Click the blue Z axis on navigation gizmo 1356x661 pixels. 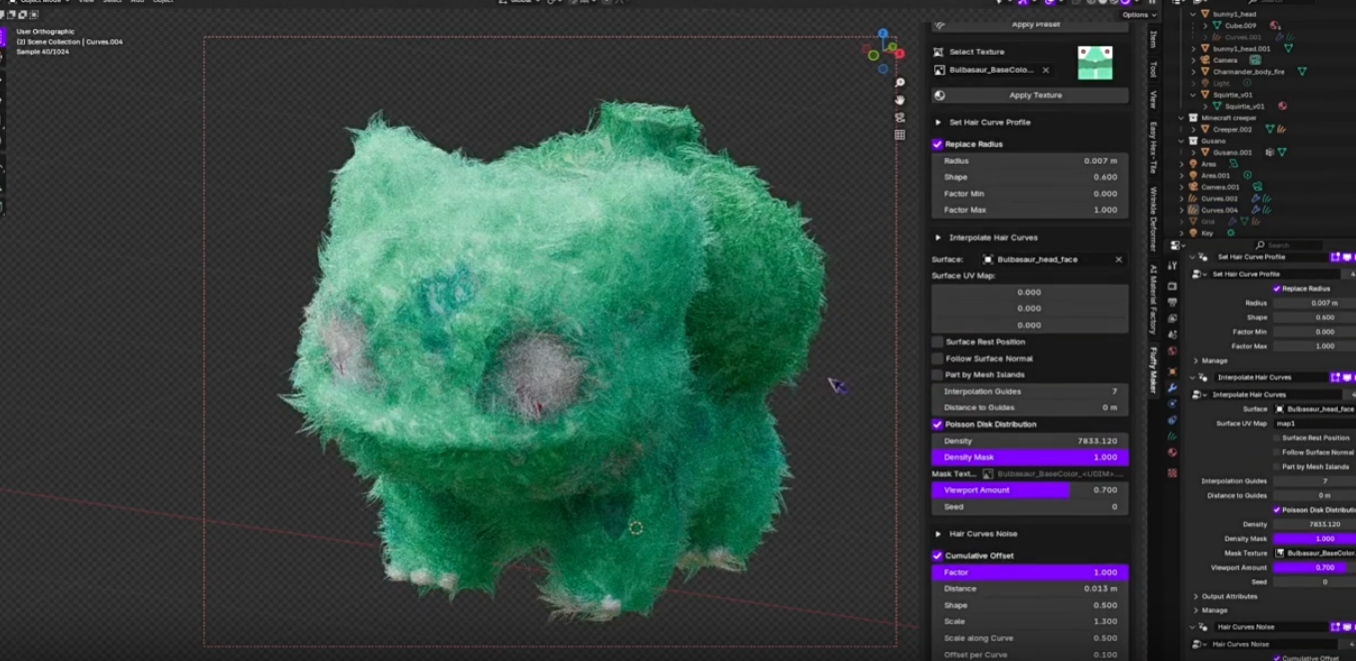[883, 35]
